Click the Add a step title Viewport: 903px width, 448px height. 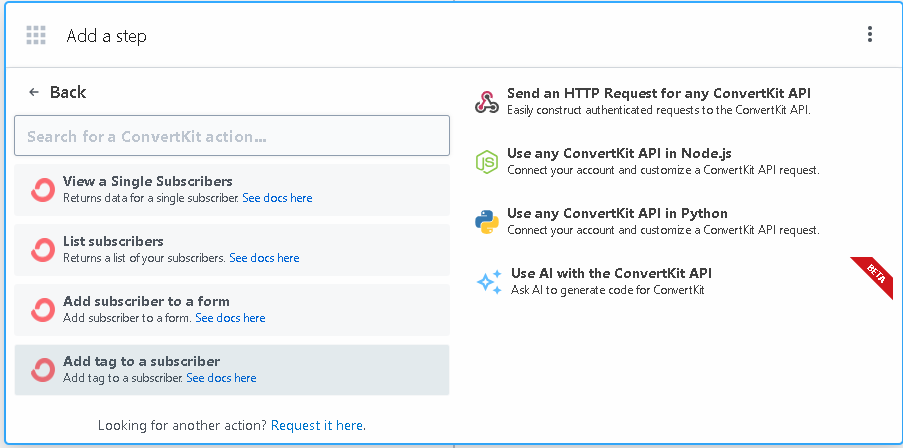107,36
